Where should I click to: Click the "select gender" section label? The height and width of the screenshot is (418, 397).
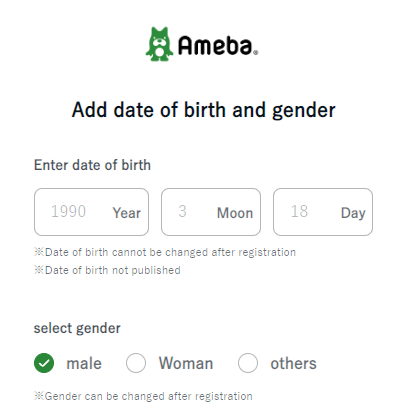pos(77,328)
